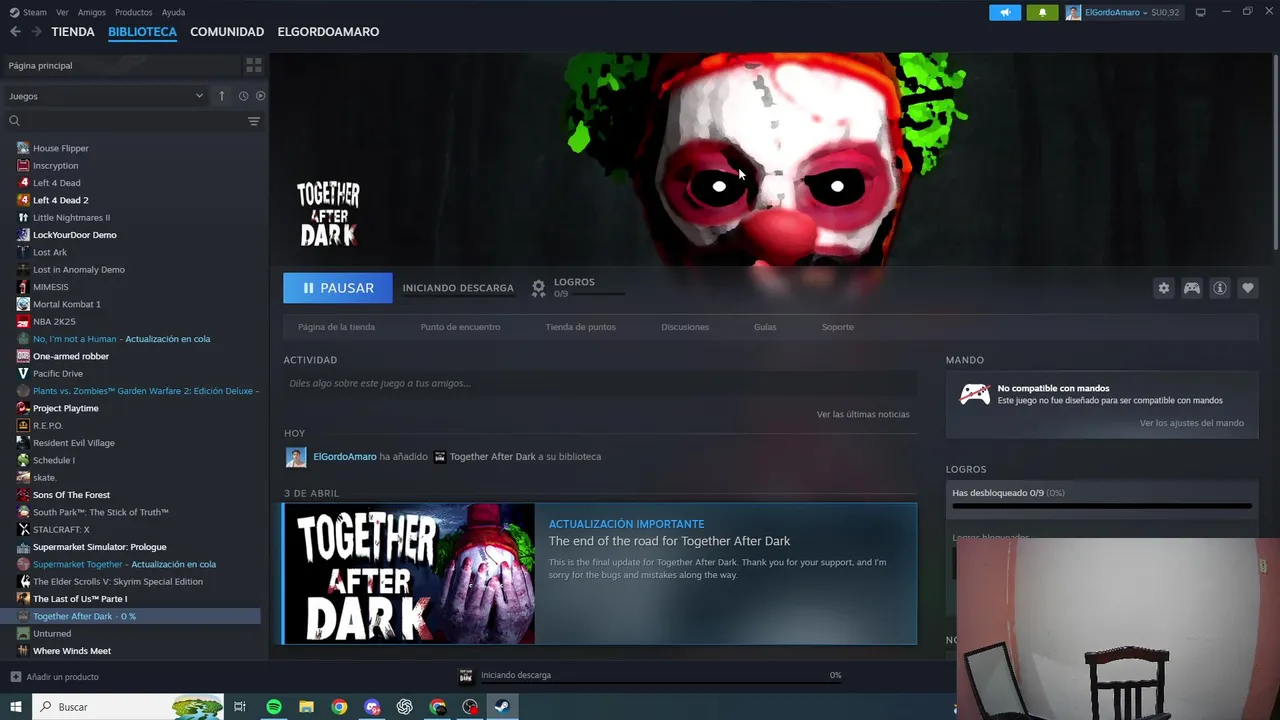
Task: Open ElGordoAmaro link in activity feed
Action: pos(345,457)
